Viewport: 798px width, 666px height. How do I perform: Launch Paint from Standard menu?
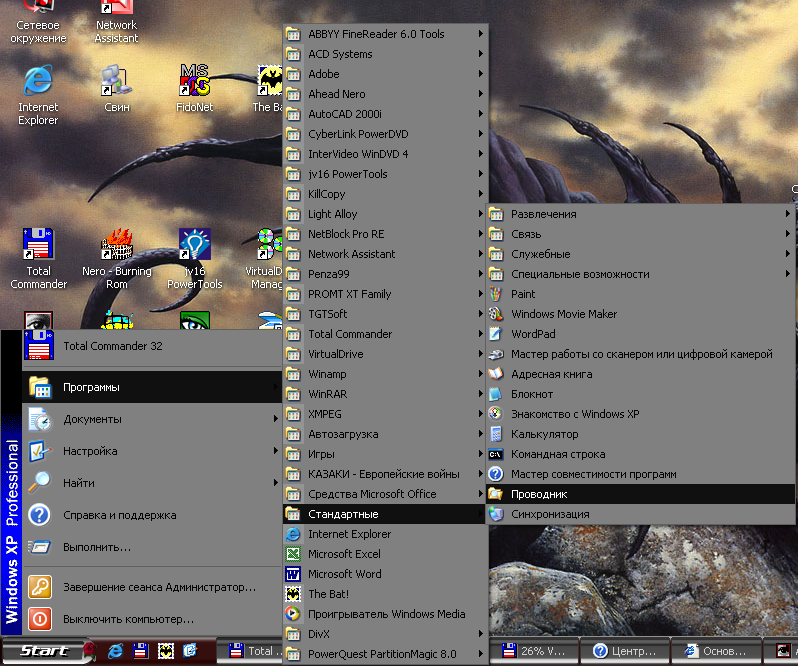coord(523,294)
